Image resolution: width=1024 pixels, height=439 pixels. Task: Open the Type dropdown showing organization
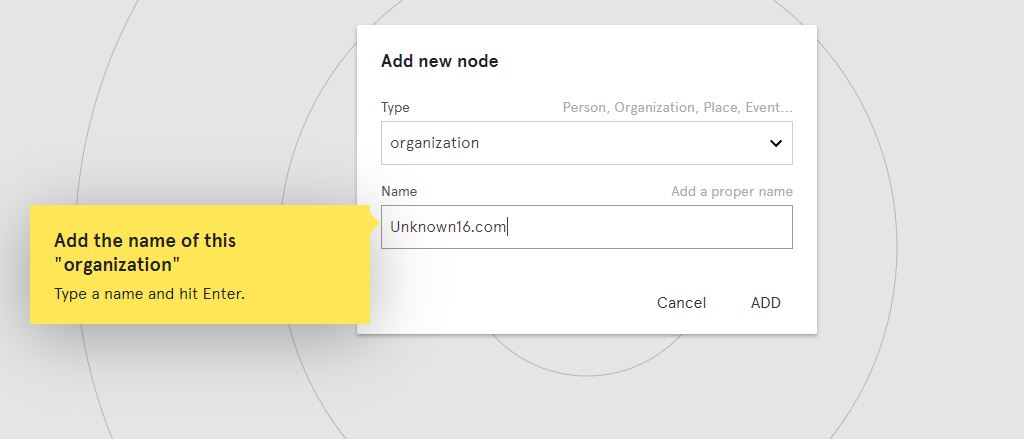point(586,143)
